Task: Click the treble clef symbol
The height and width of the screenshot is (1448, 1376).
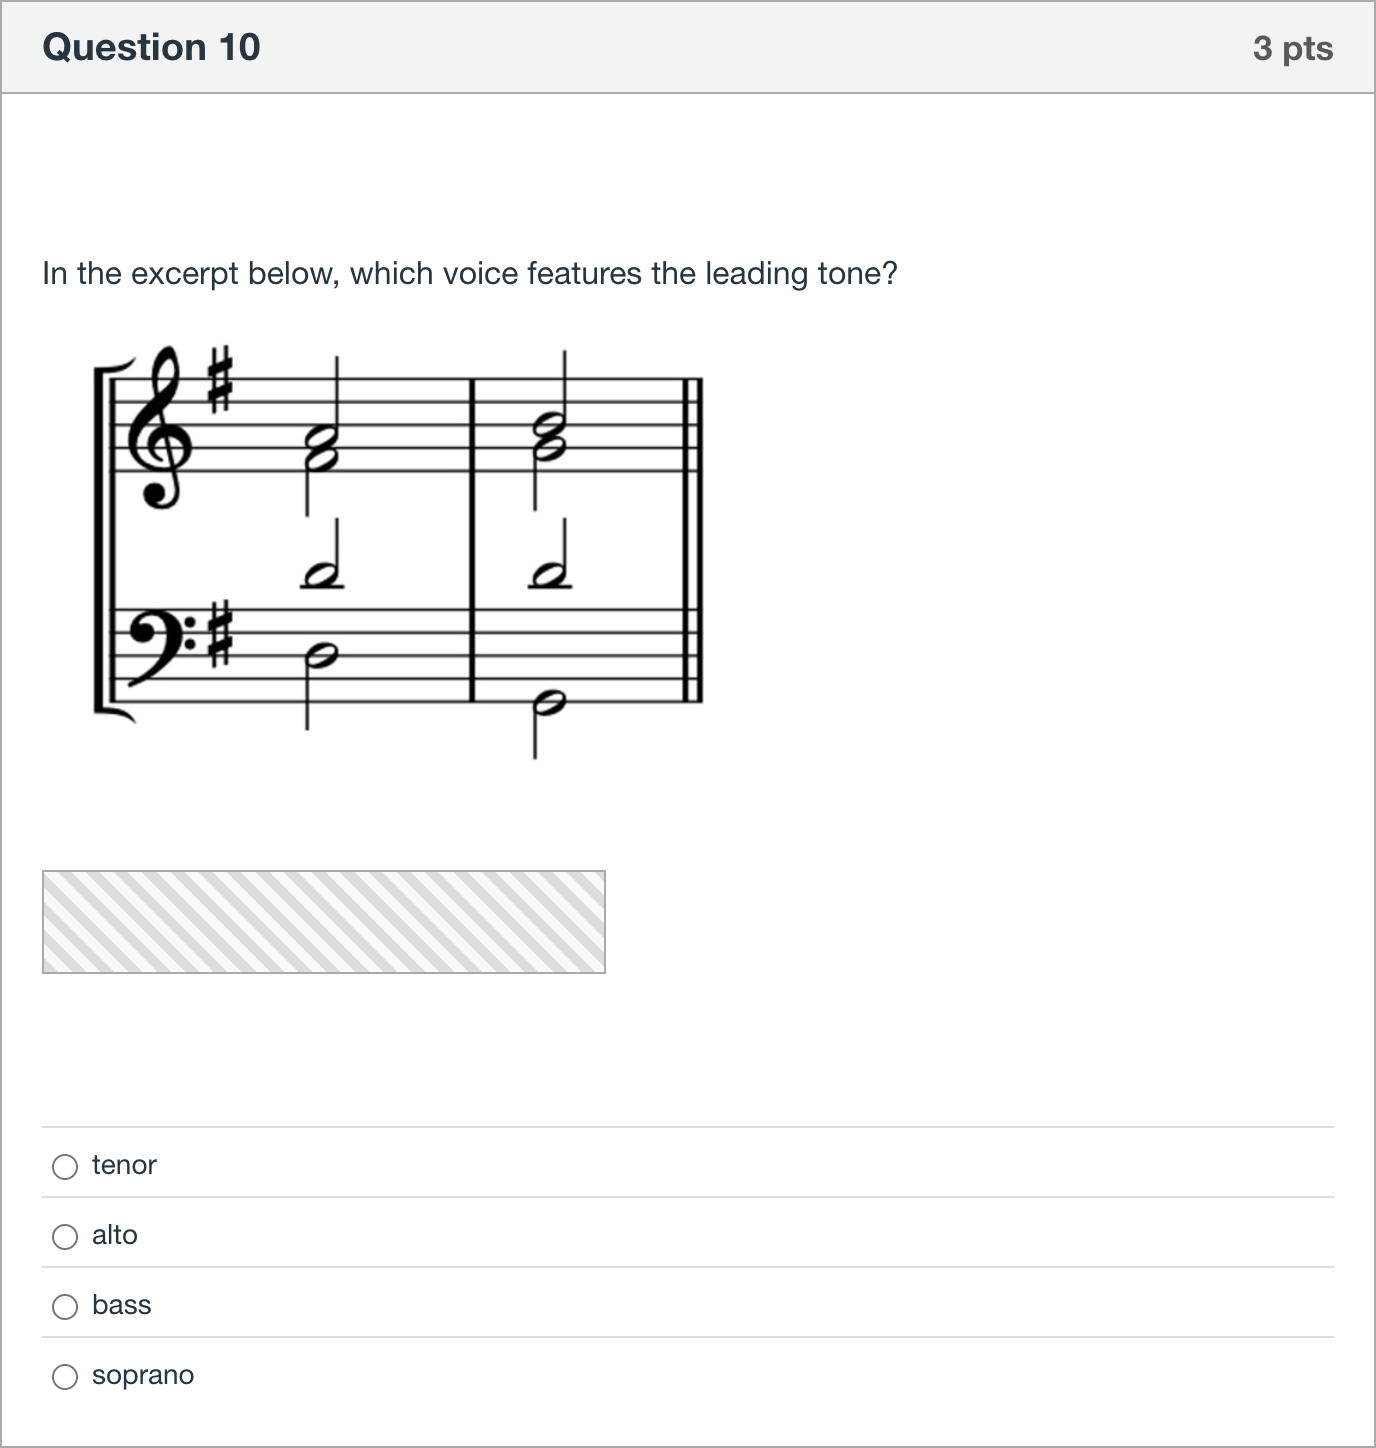Action: click(x=160, y=428)
